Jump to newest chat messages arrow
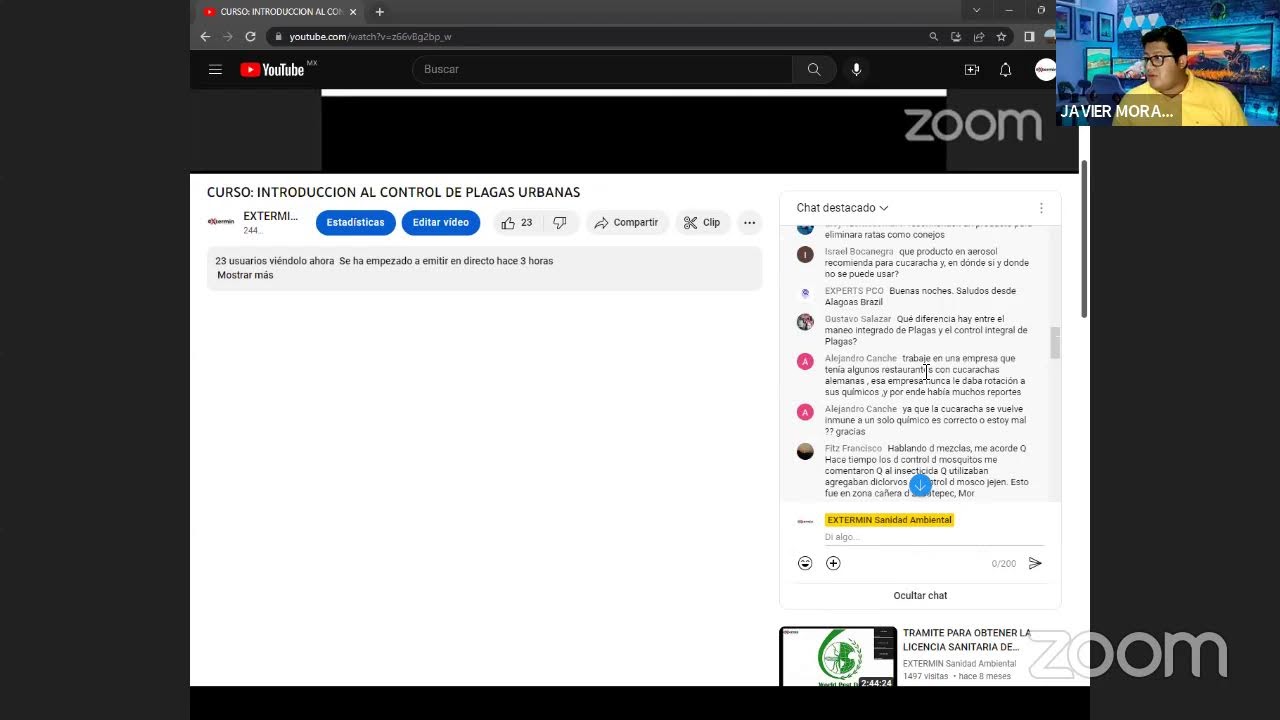Screen dimensions: 1280x720 920,485
